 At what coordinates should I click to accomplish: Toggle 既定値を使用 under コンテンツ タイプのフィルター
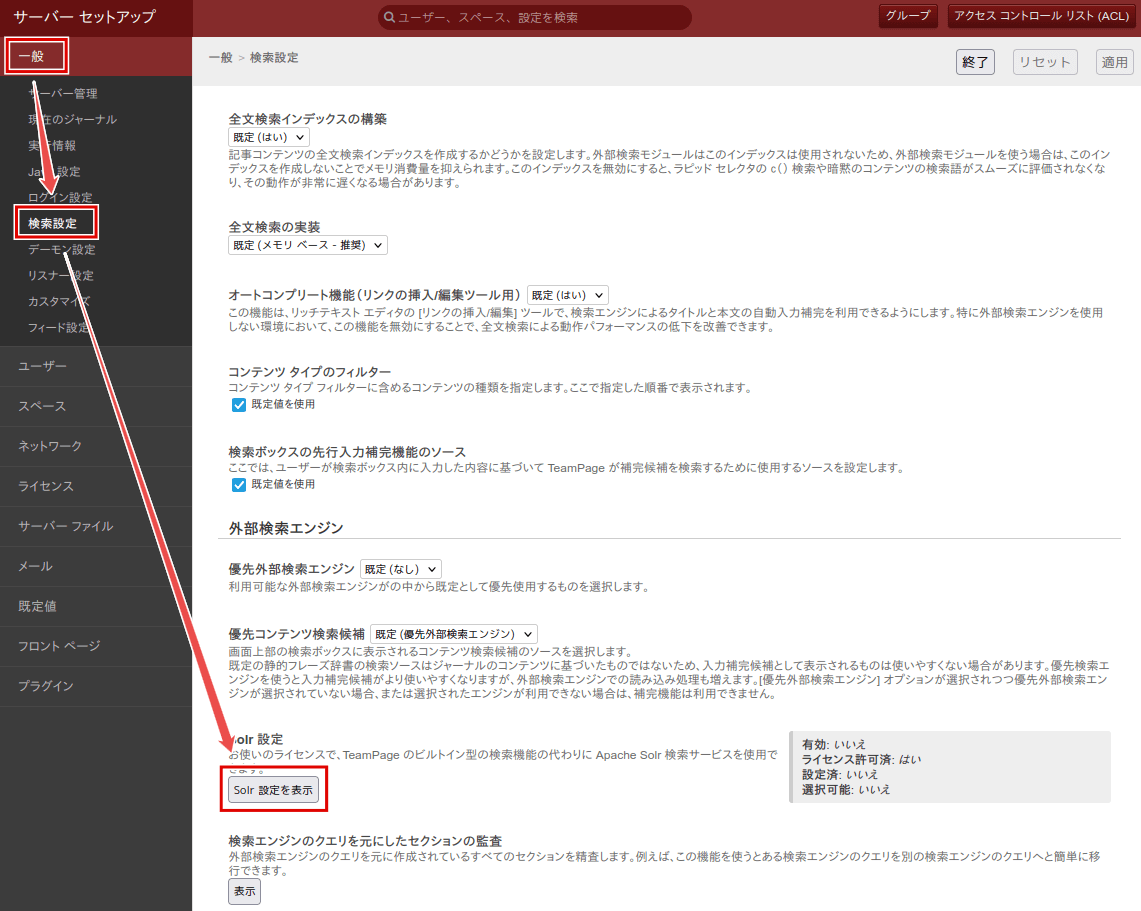[x=239, y=405]
